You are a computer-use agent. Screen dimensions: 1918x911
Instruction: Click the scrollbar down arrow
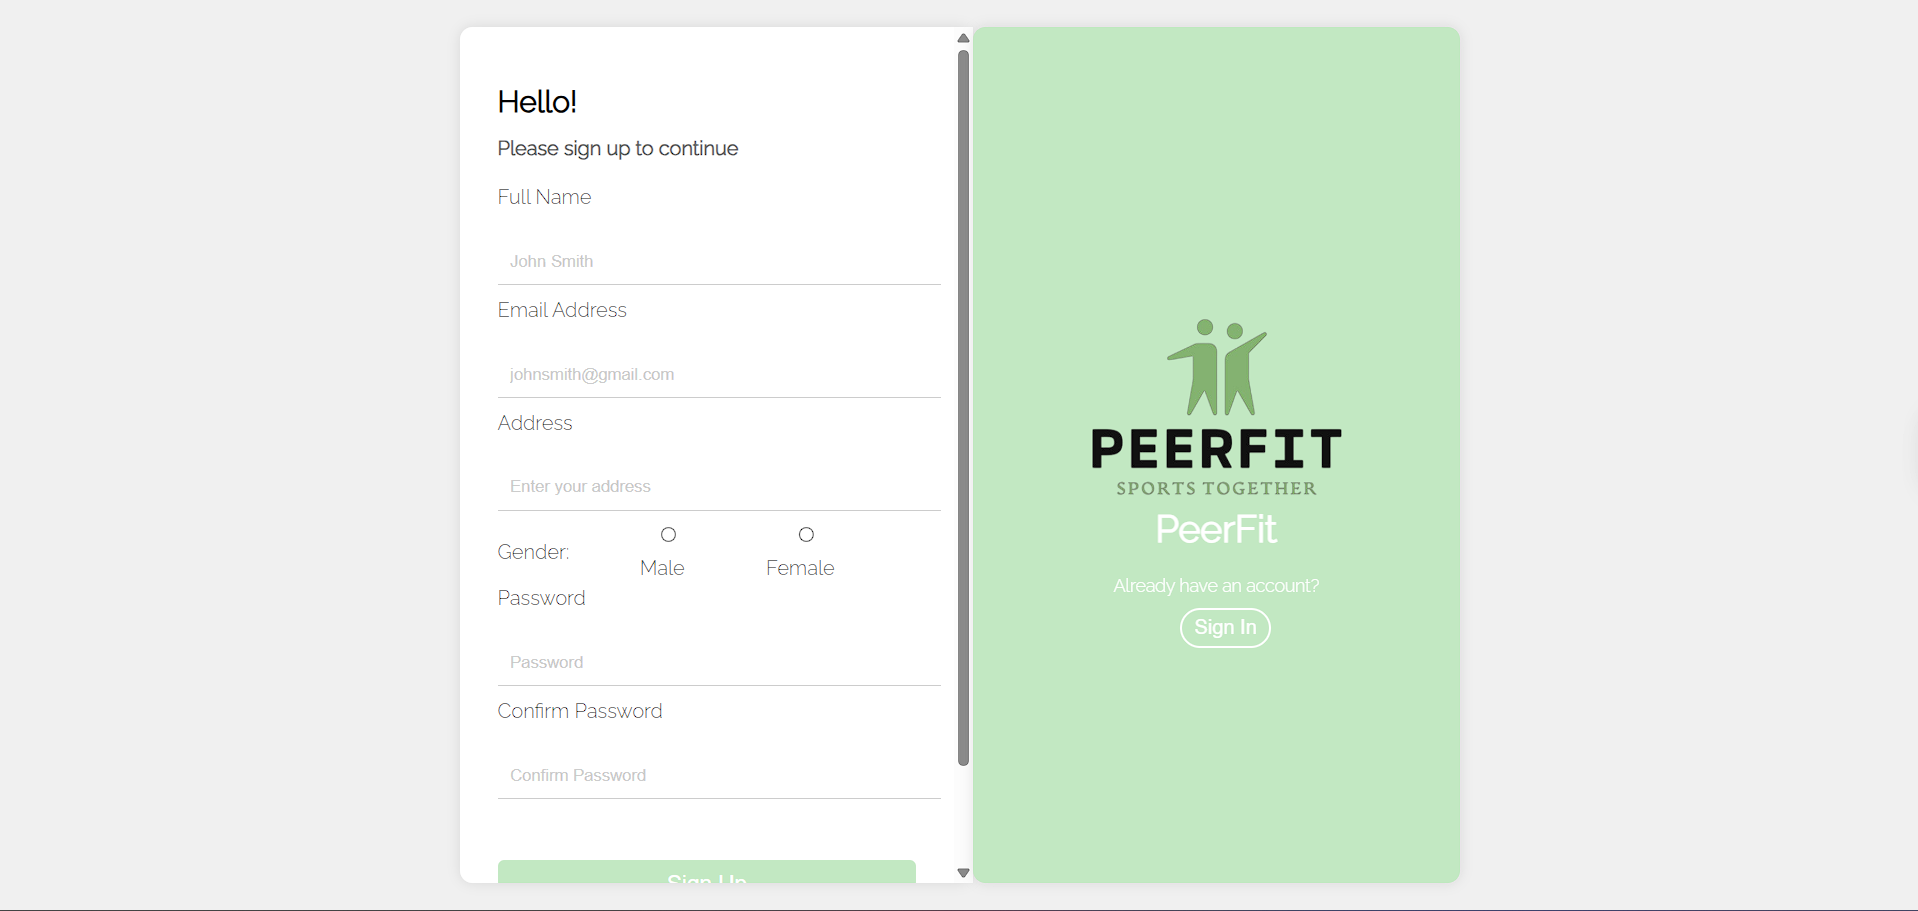tap(963, 873)
